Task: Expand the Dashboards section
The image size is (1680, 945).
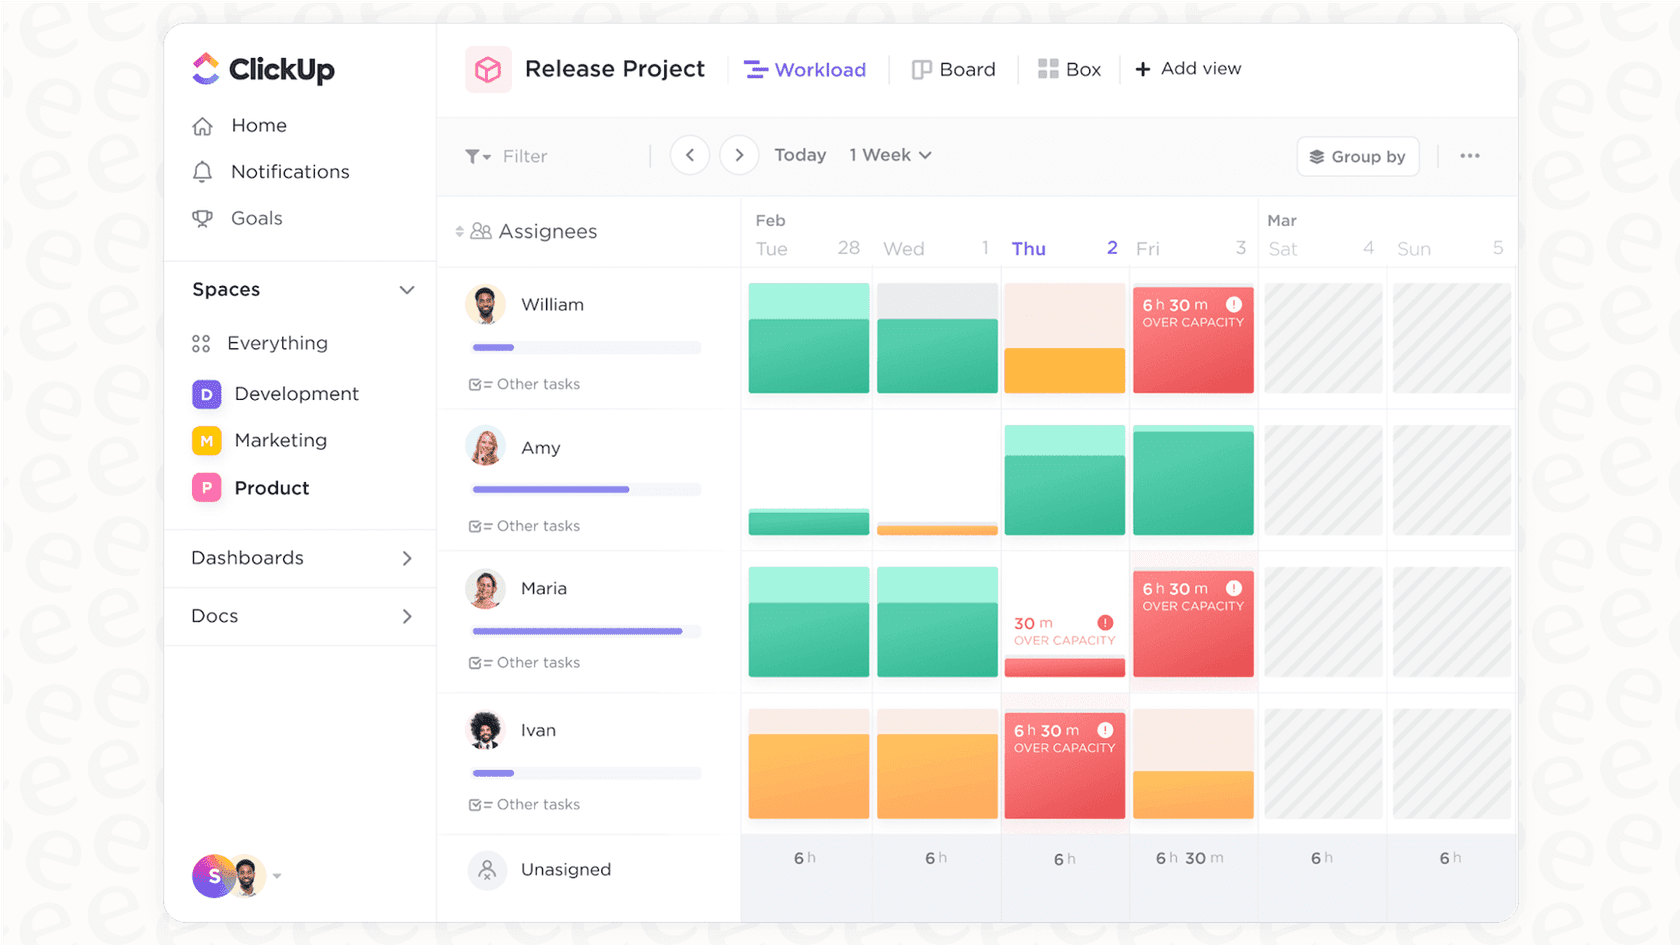Action: click(407, 558)
